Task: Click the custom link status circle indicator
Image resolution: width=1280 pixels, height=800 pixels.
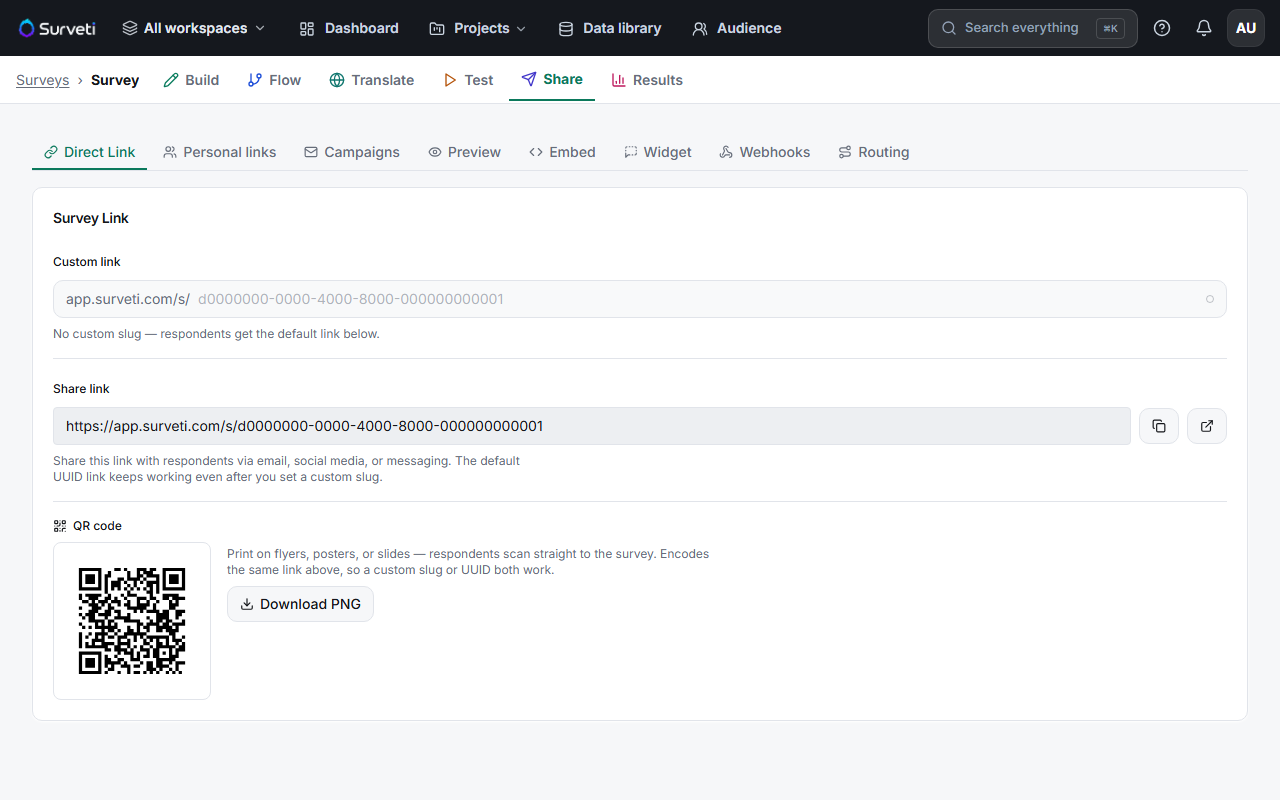Action: click(1210, 299)
